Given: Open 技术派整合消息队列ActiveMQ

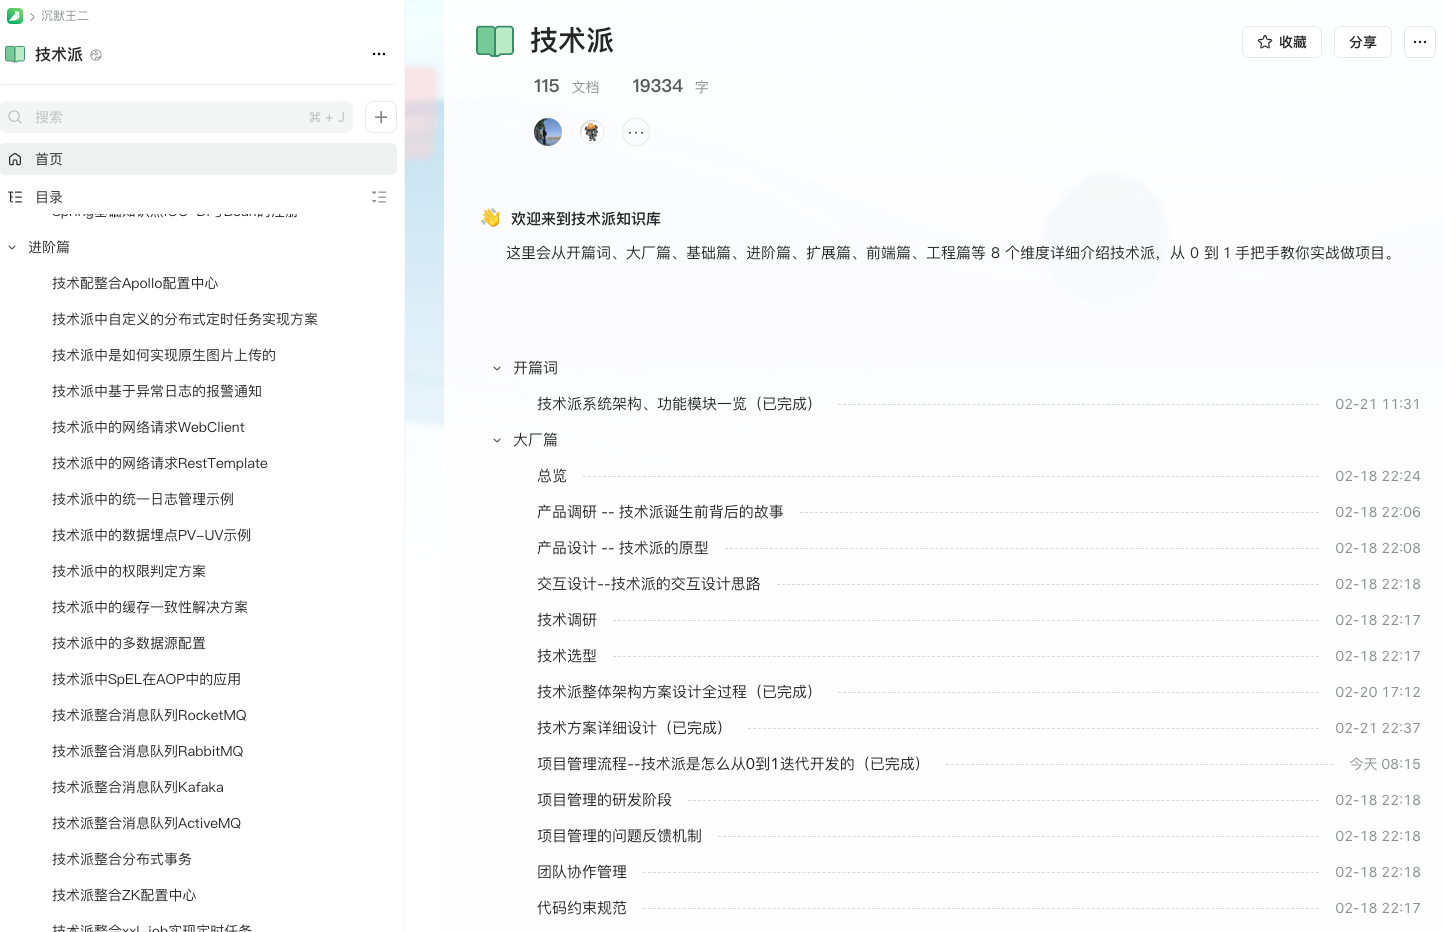Looking at the screenshot, I should (147, 823).
